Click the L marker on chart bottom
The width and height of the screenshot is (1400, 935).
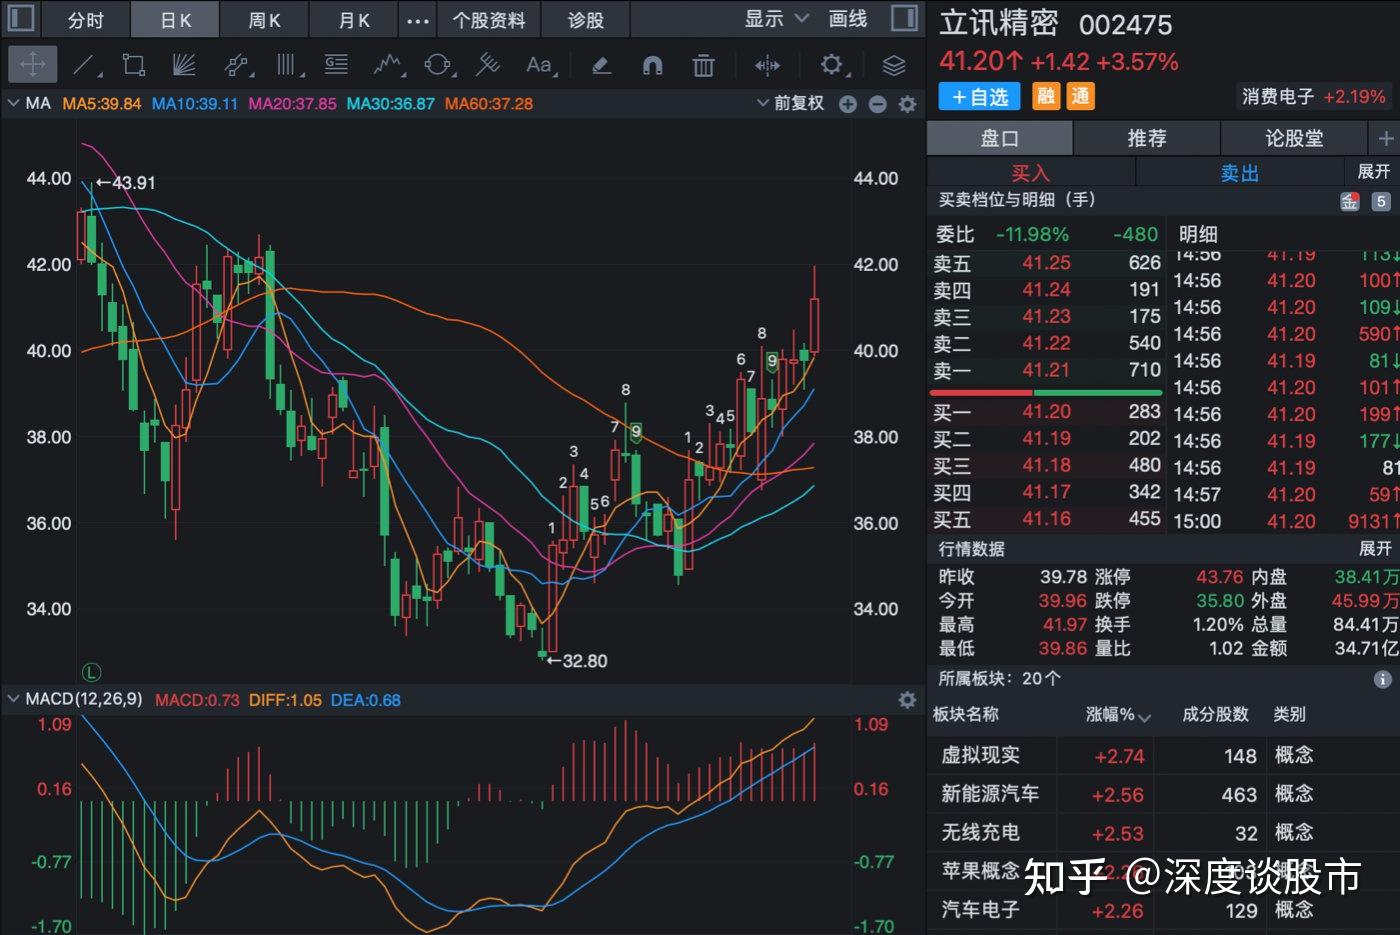(91, 672)
